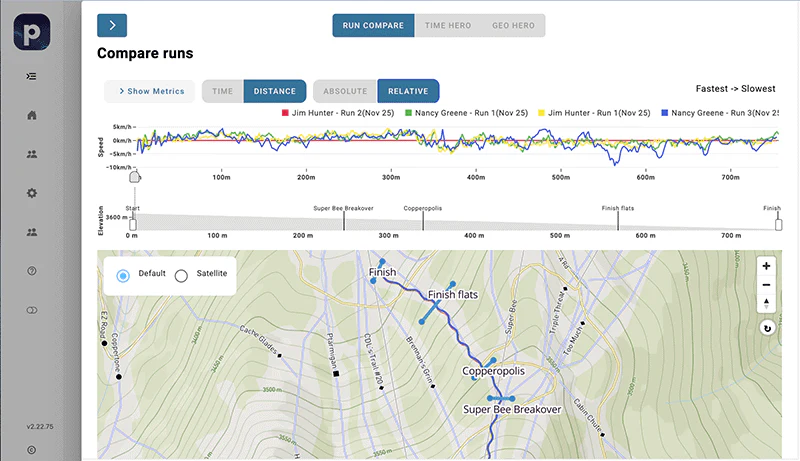
Task: Open settings gear in the sidebar
Action: point(32,193)
